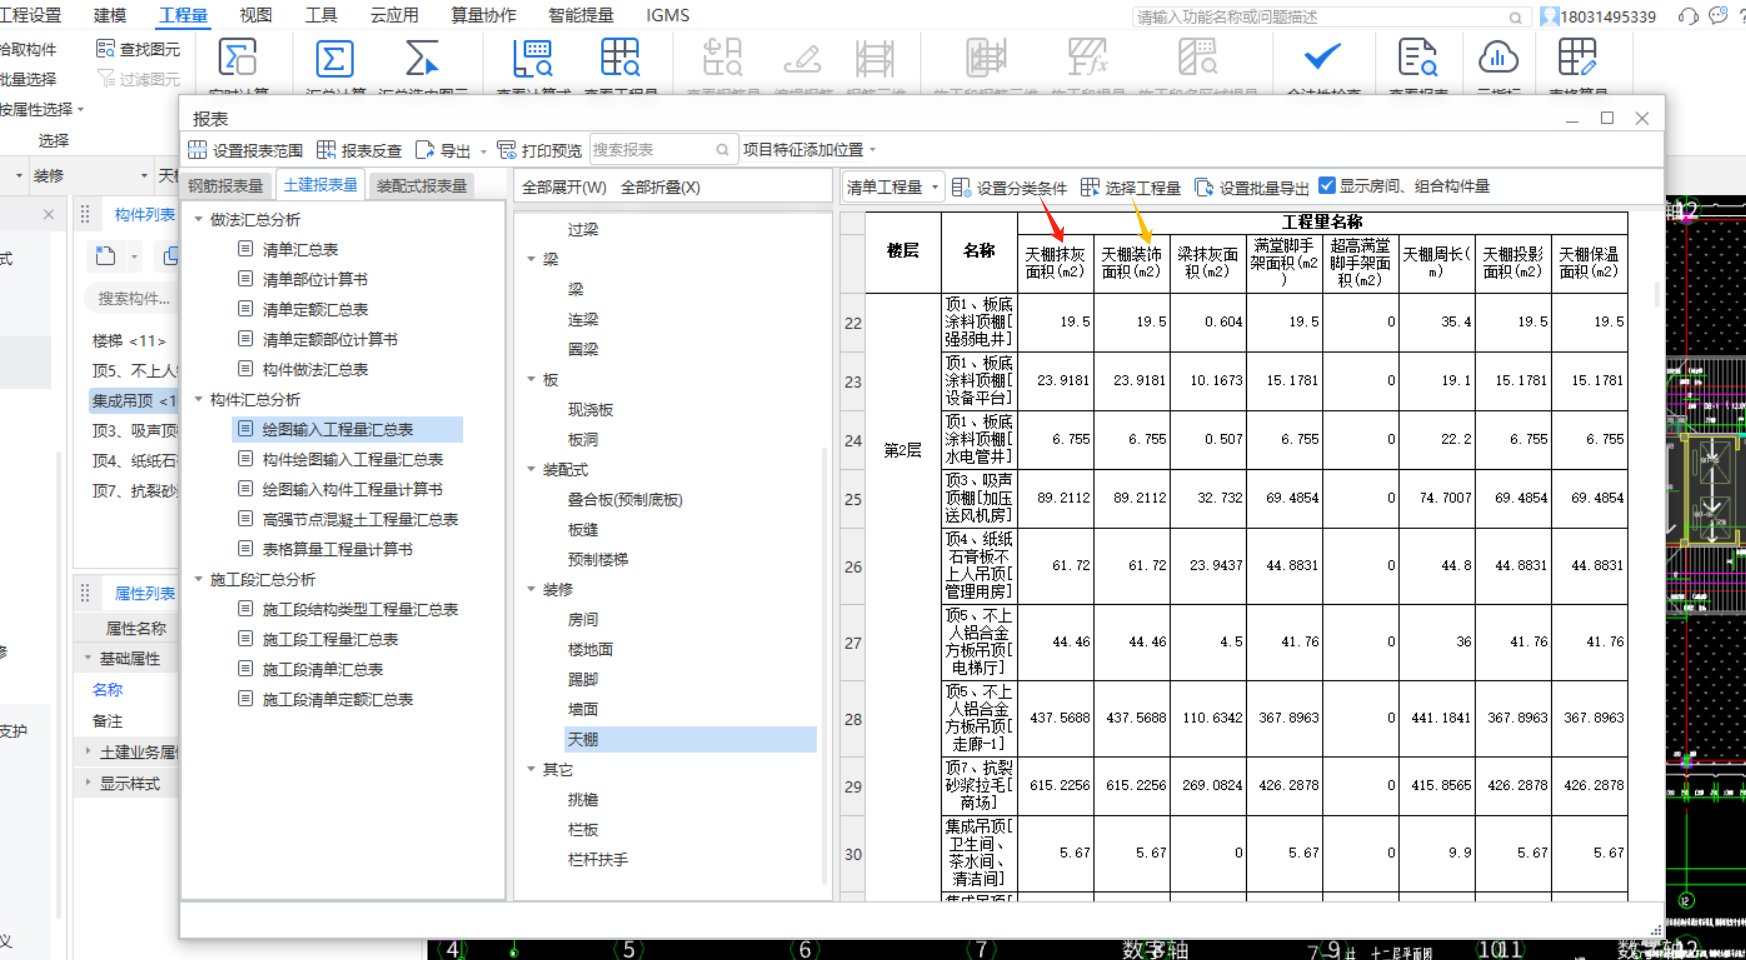Click the search icon in top function search
Screen dimensions: 1746x960
(x=1515, y=17)
